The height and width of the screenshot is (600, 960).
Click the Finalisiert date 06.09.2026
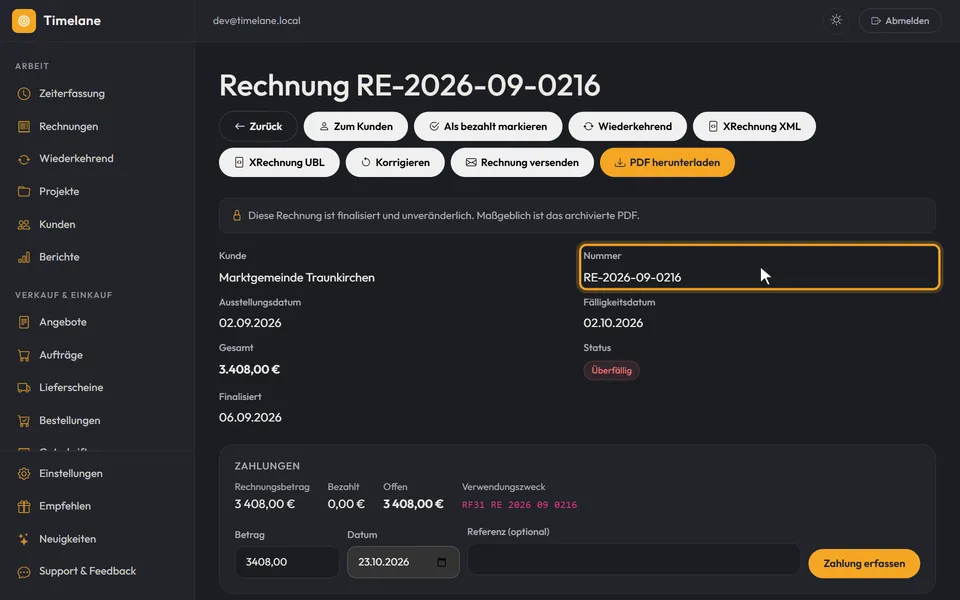[x=250, y=418]
